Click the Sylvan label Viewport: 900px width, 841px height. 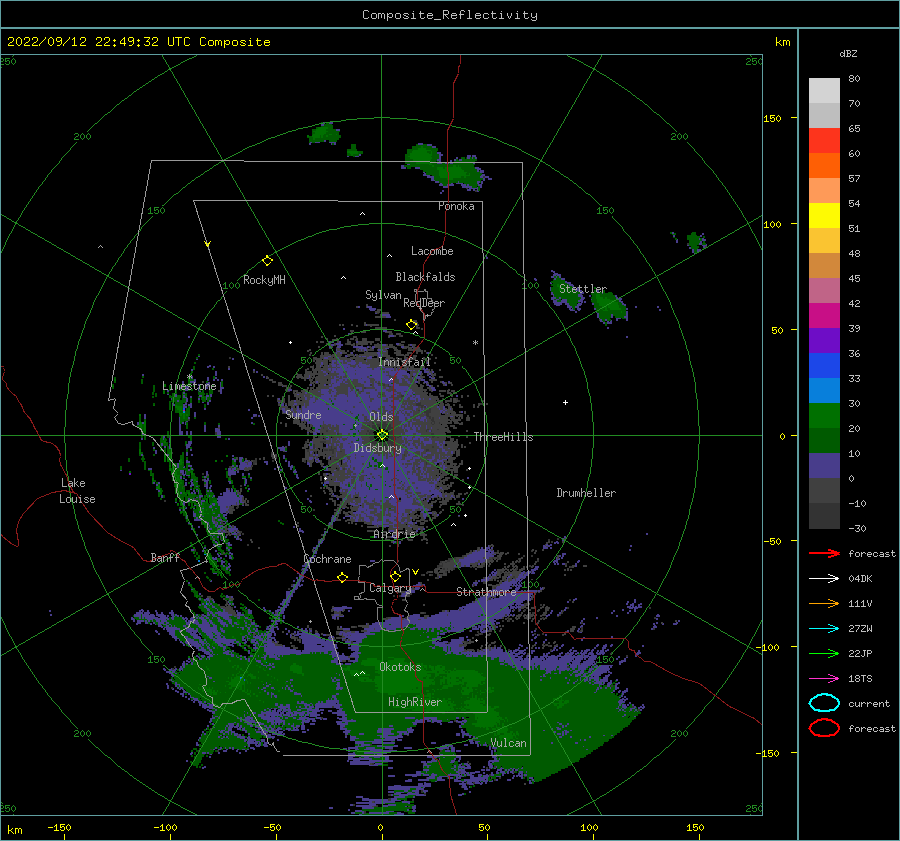point(383,295)
